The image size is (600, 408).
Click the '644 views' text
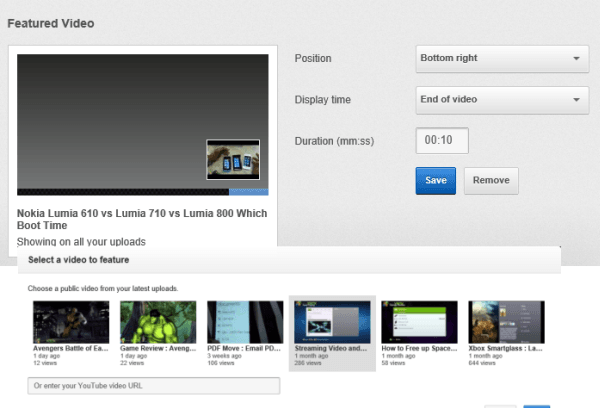click(482, 363)
